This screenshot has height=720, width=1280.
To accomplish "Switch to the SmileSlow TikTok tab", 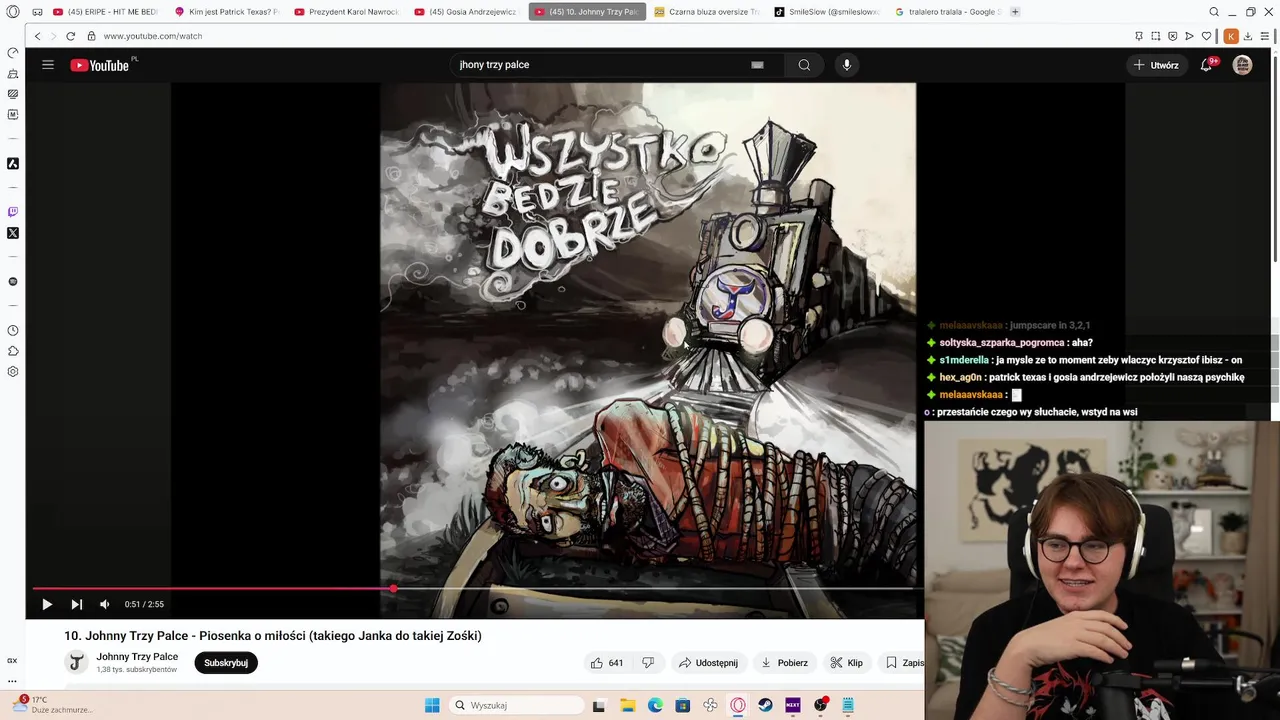I will coord(827,12).
